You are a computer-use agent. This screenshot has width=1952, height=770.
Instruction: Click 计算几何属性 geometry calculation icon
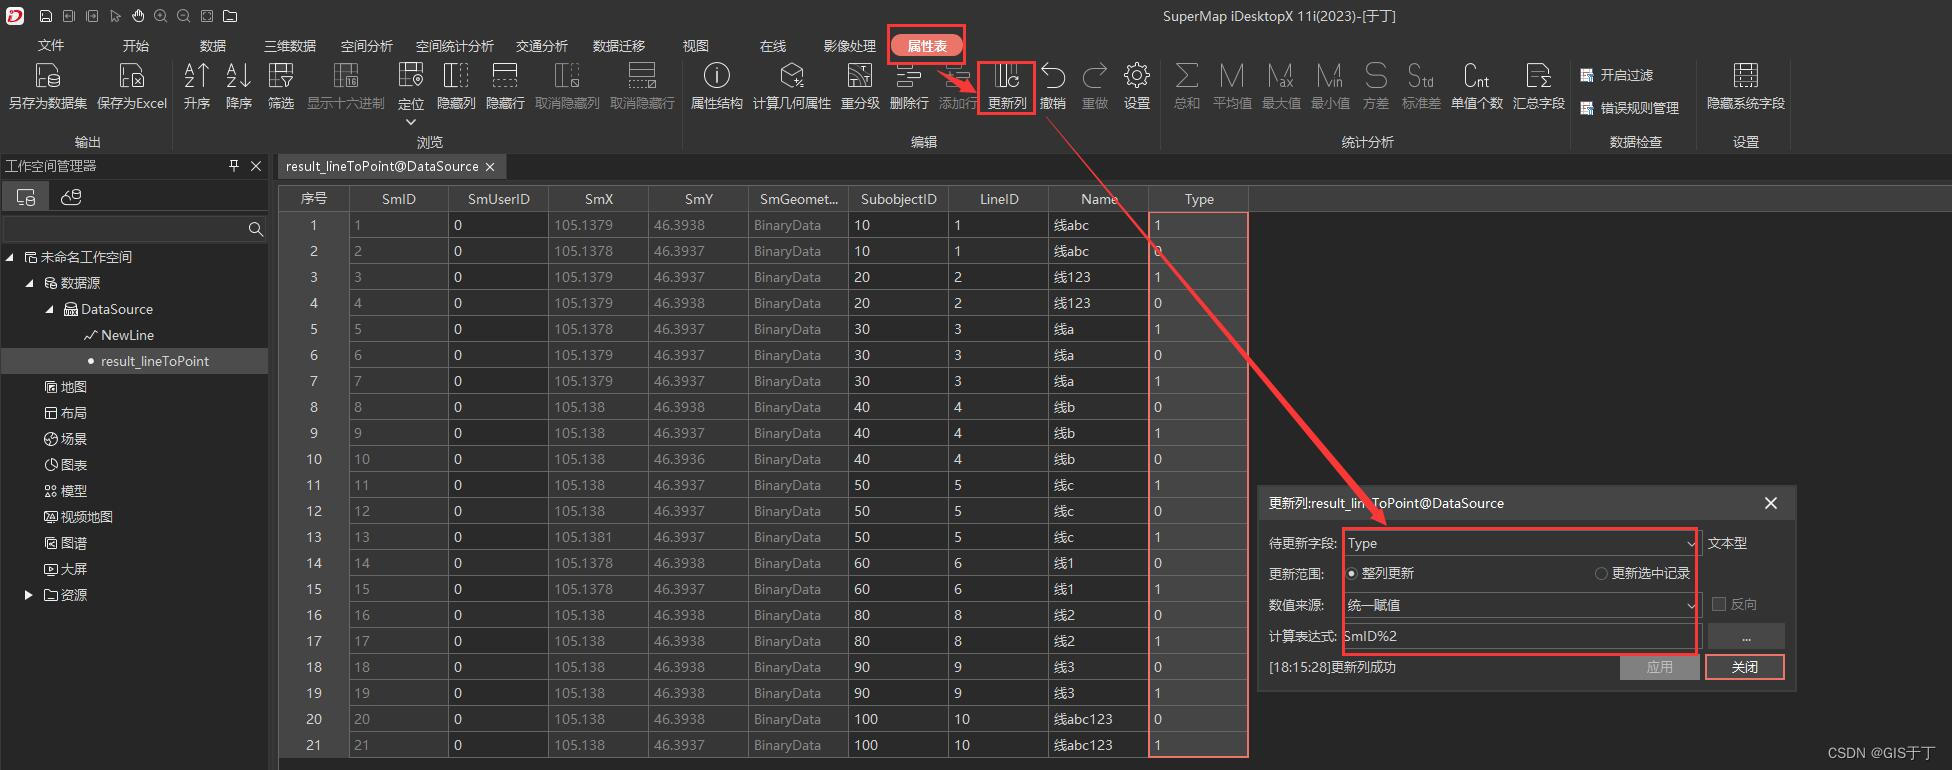pos(792,85)
